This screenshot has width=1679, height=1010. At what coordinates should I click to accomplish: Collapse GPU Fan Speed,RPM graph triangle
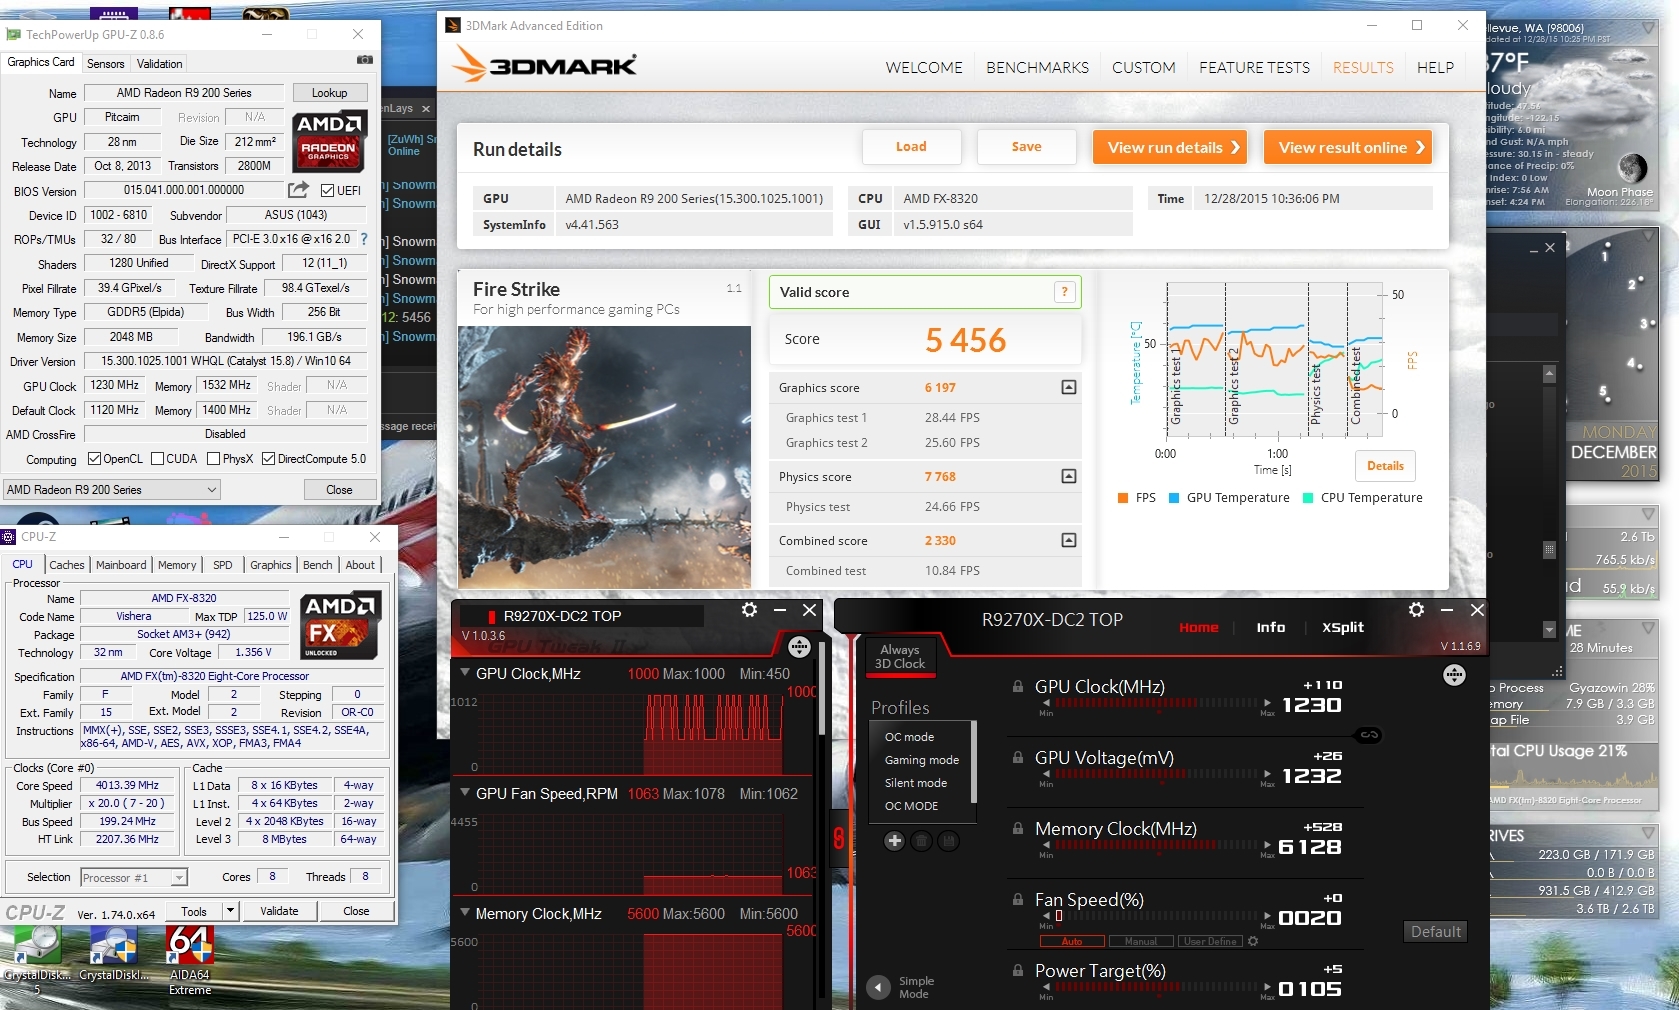(x=465, y=792)
